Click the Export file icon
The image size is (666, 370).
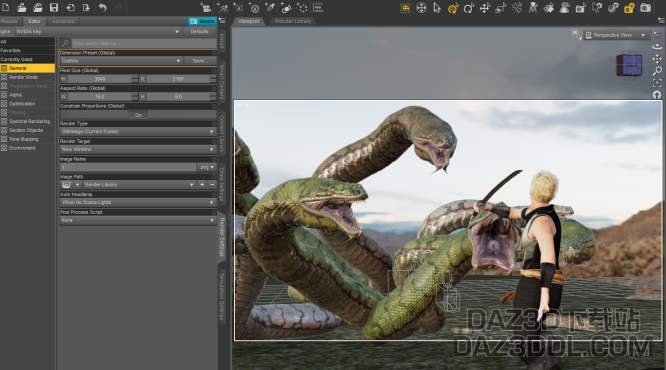[86, 7]
